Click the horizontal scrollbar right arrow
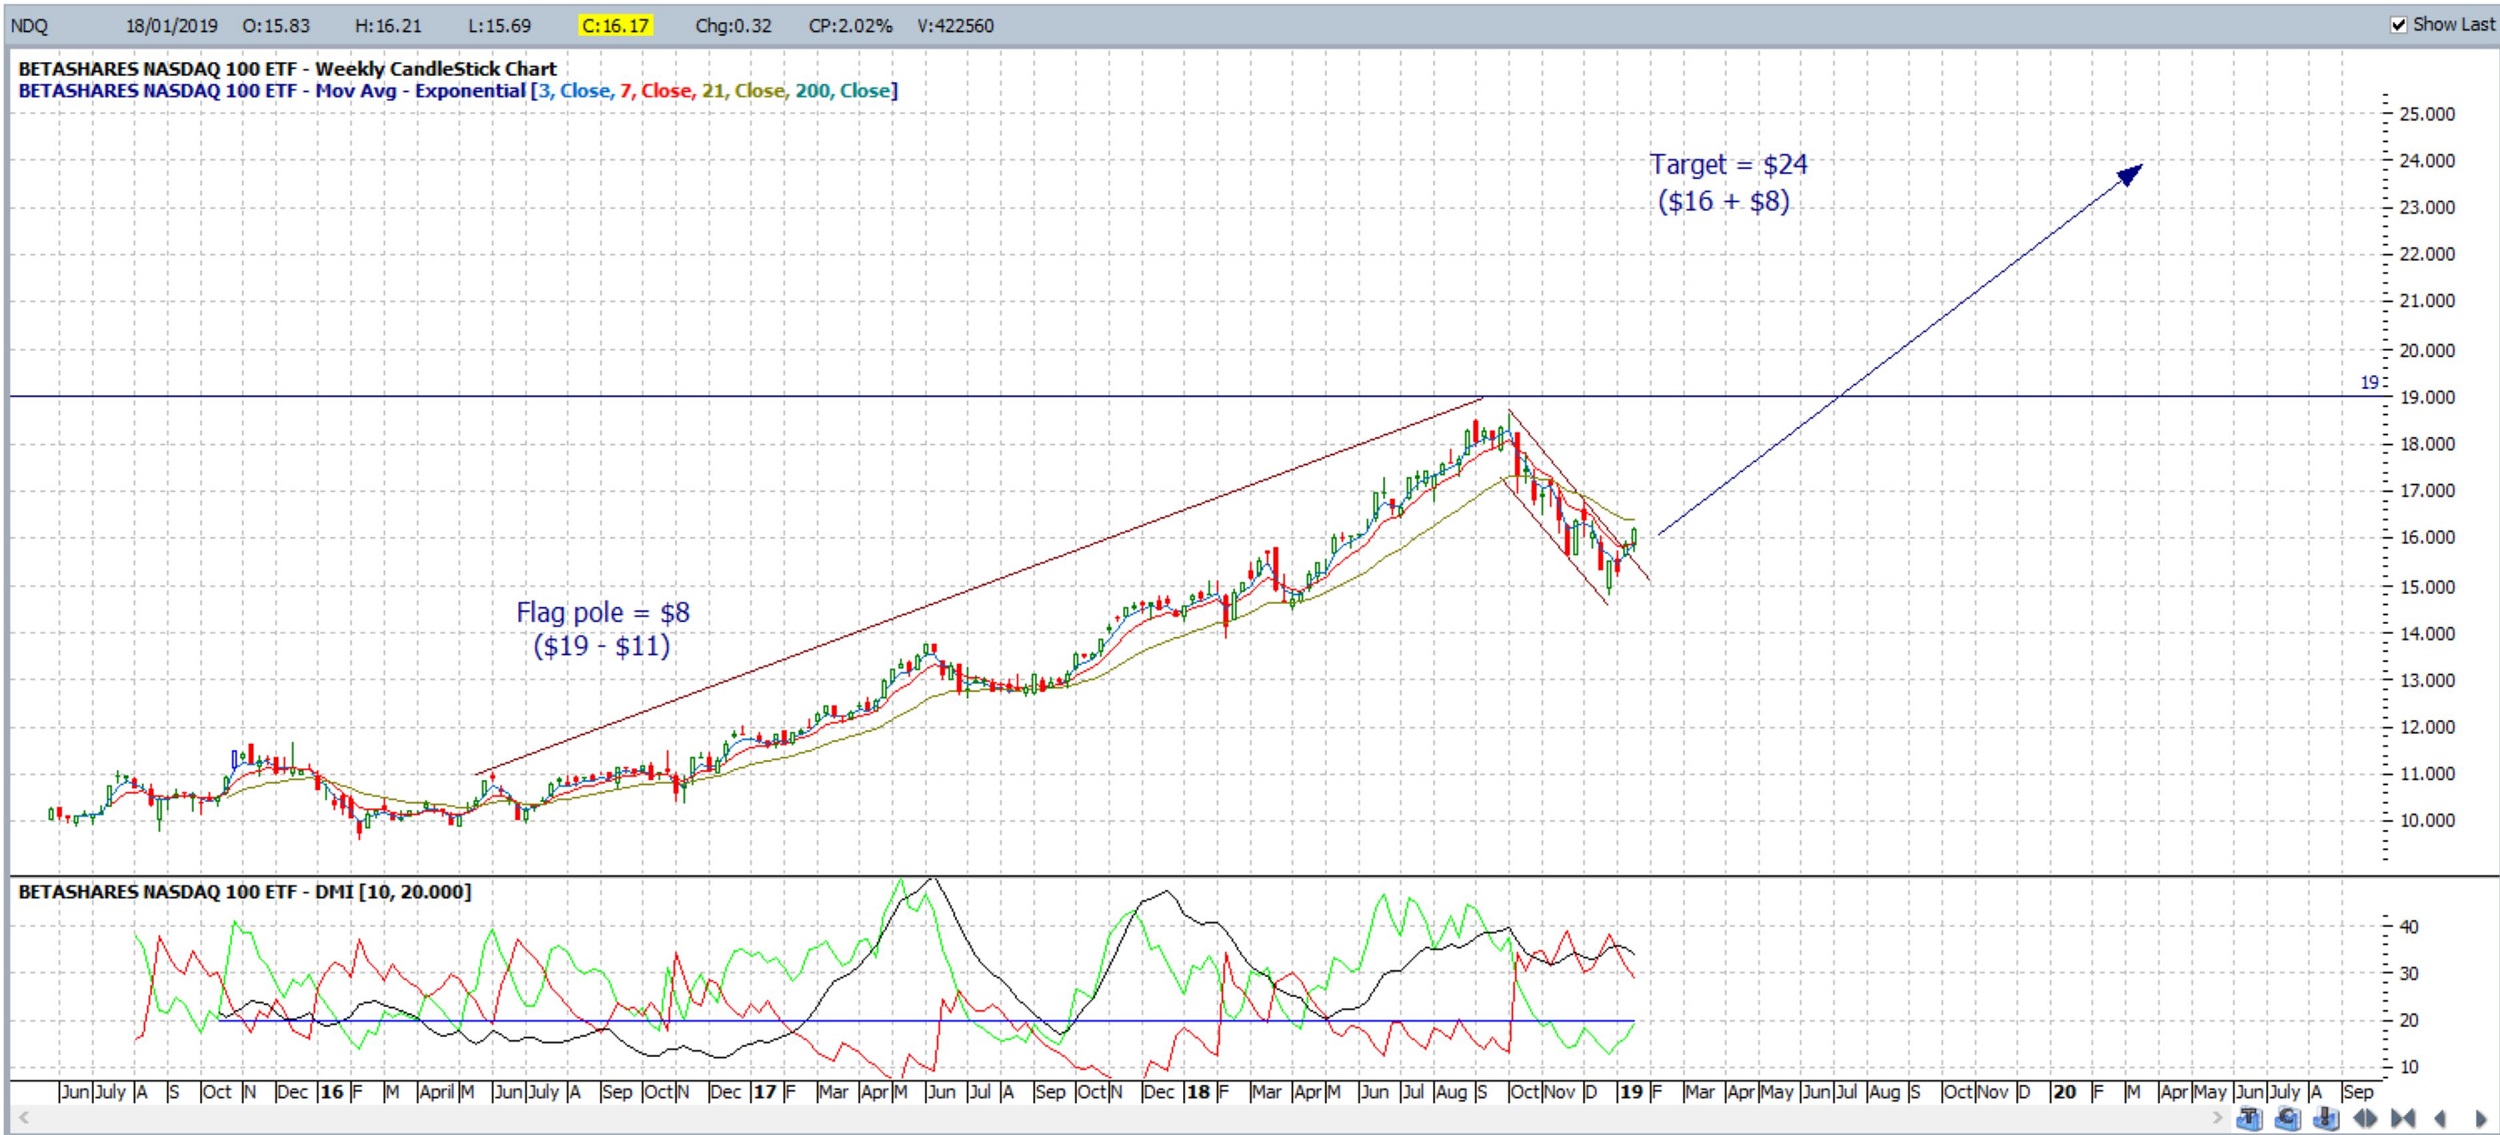Screen dimensions: 2500x1135 pyautogui.click(x=2217, y=1117)
